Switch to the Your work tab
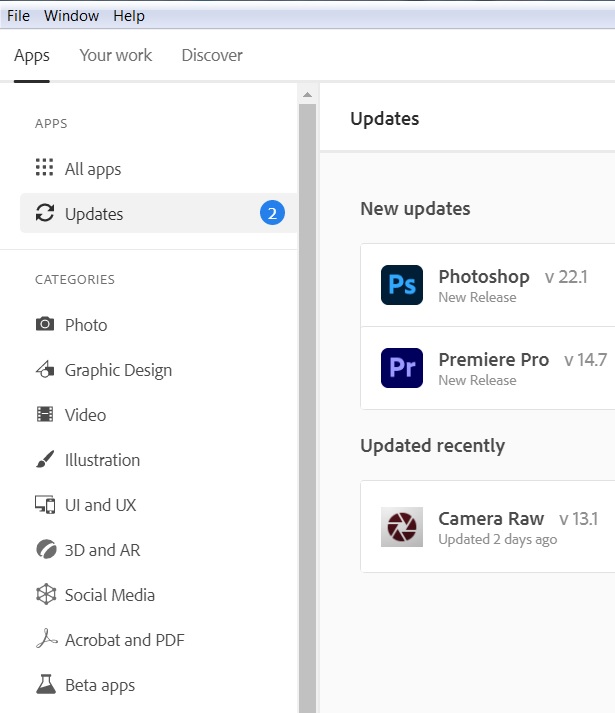The image size is (615, 713). pyautogui.click(x=116, y=55)
